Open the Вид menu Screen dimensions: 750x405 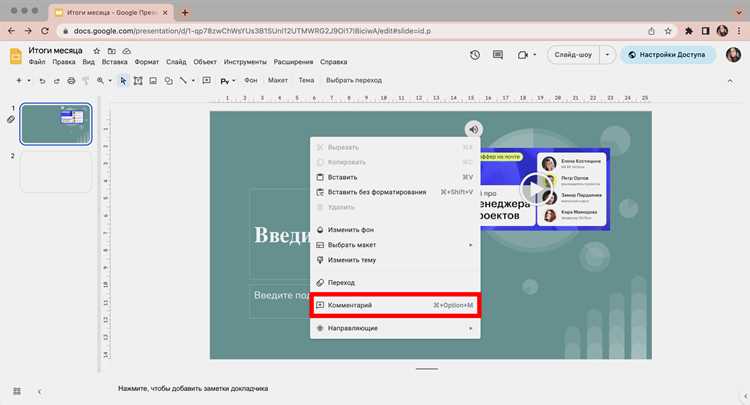[x=88, y=62]
